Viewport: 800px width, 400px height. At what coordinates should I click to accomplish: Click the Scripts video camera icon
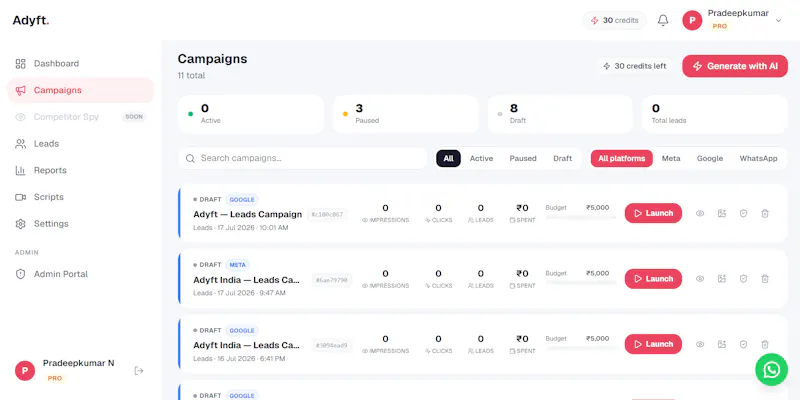click(20, 197)
